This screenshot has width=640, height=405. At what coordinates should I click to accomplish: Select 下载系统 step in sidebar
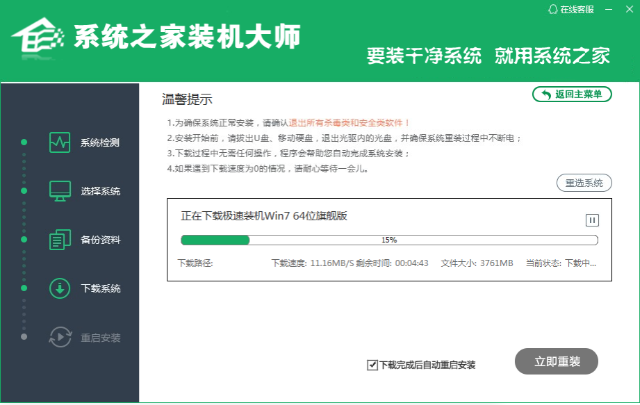tap(100, 289)
